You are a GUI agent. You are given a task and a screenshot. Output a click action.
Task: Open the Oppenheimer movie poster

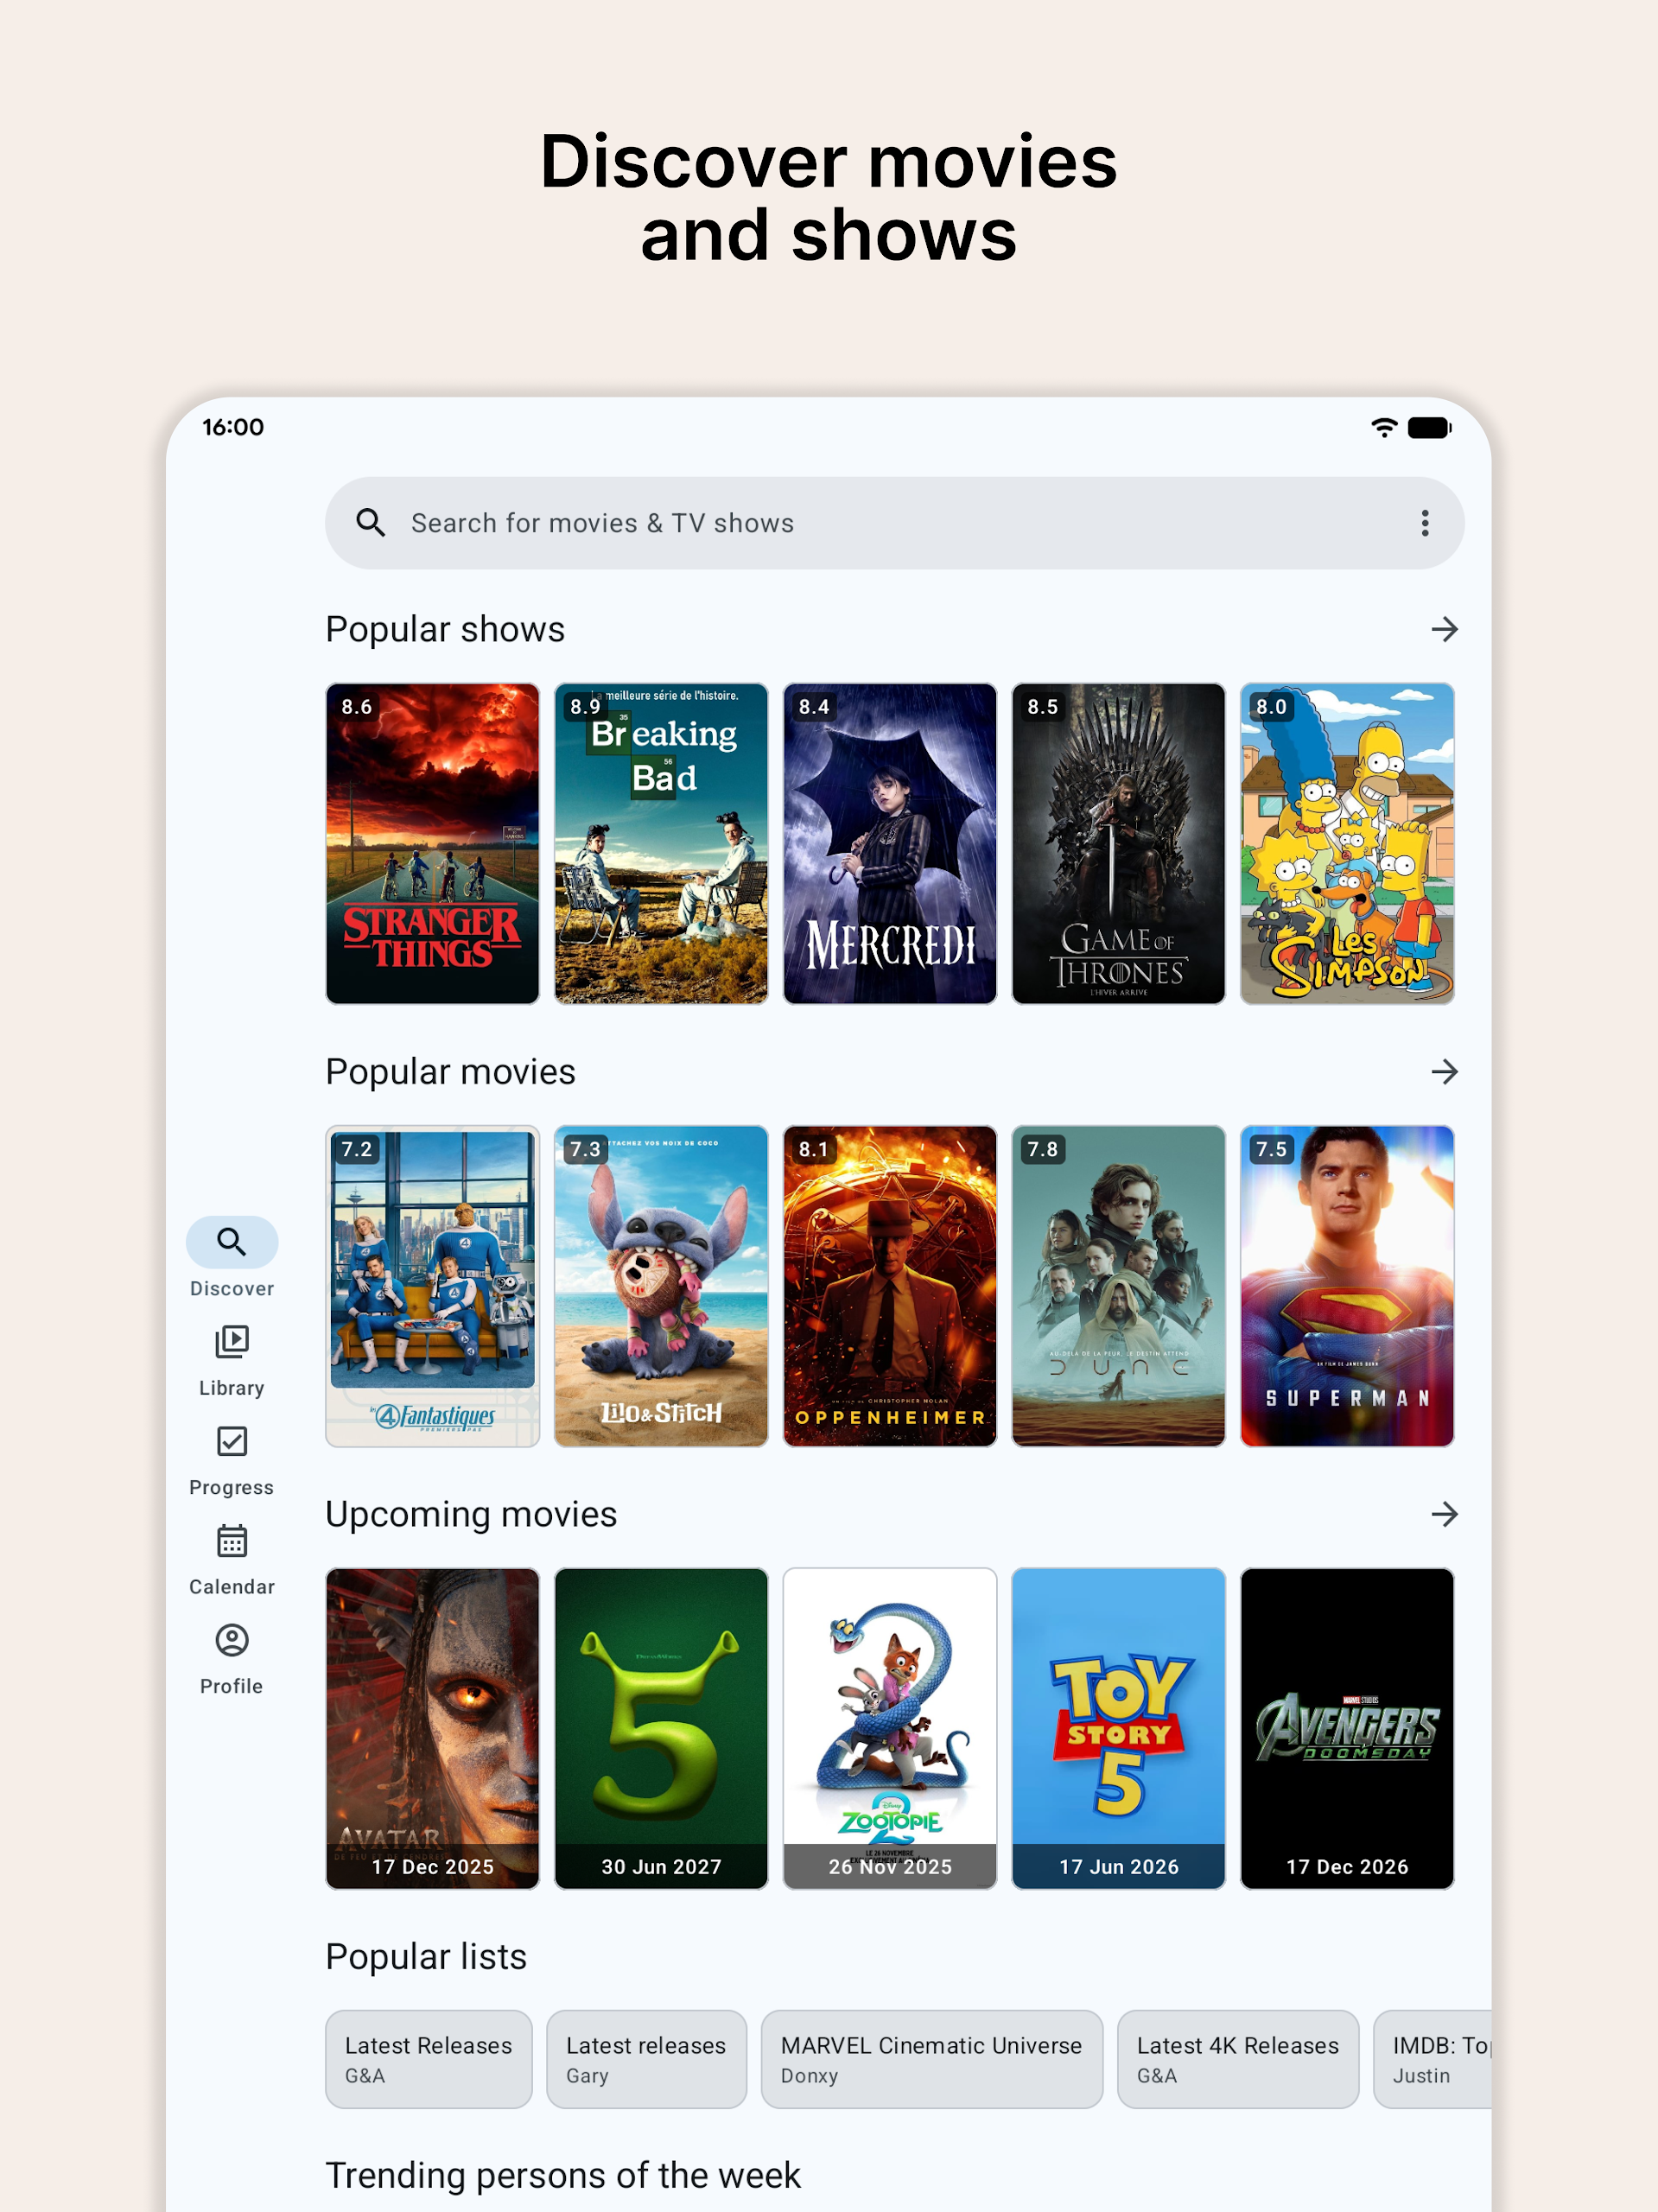889,1286
